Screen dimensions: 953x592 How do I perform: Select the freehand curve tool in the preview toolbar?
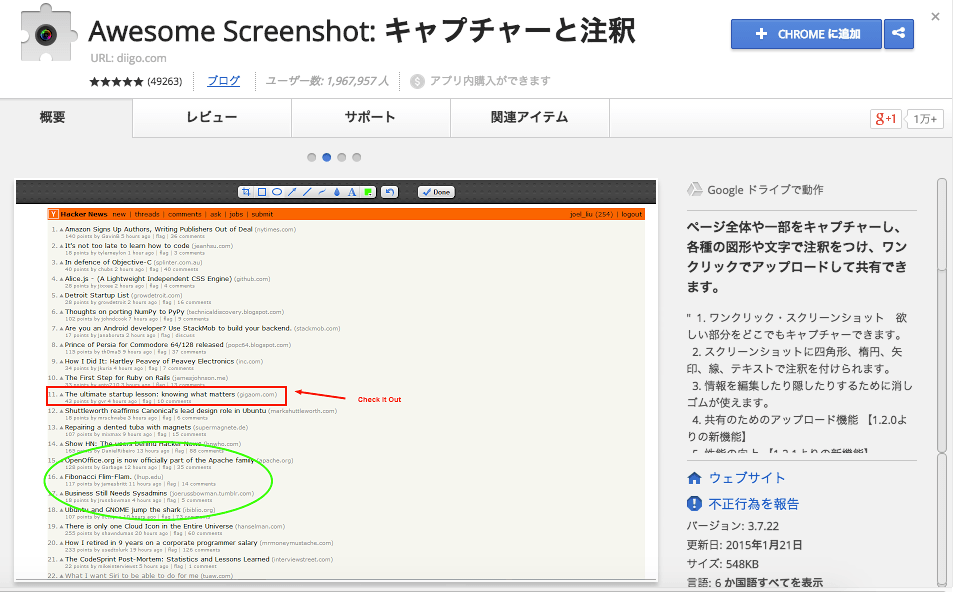point(322,192)
